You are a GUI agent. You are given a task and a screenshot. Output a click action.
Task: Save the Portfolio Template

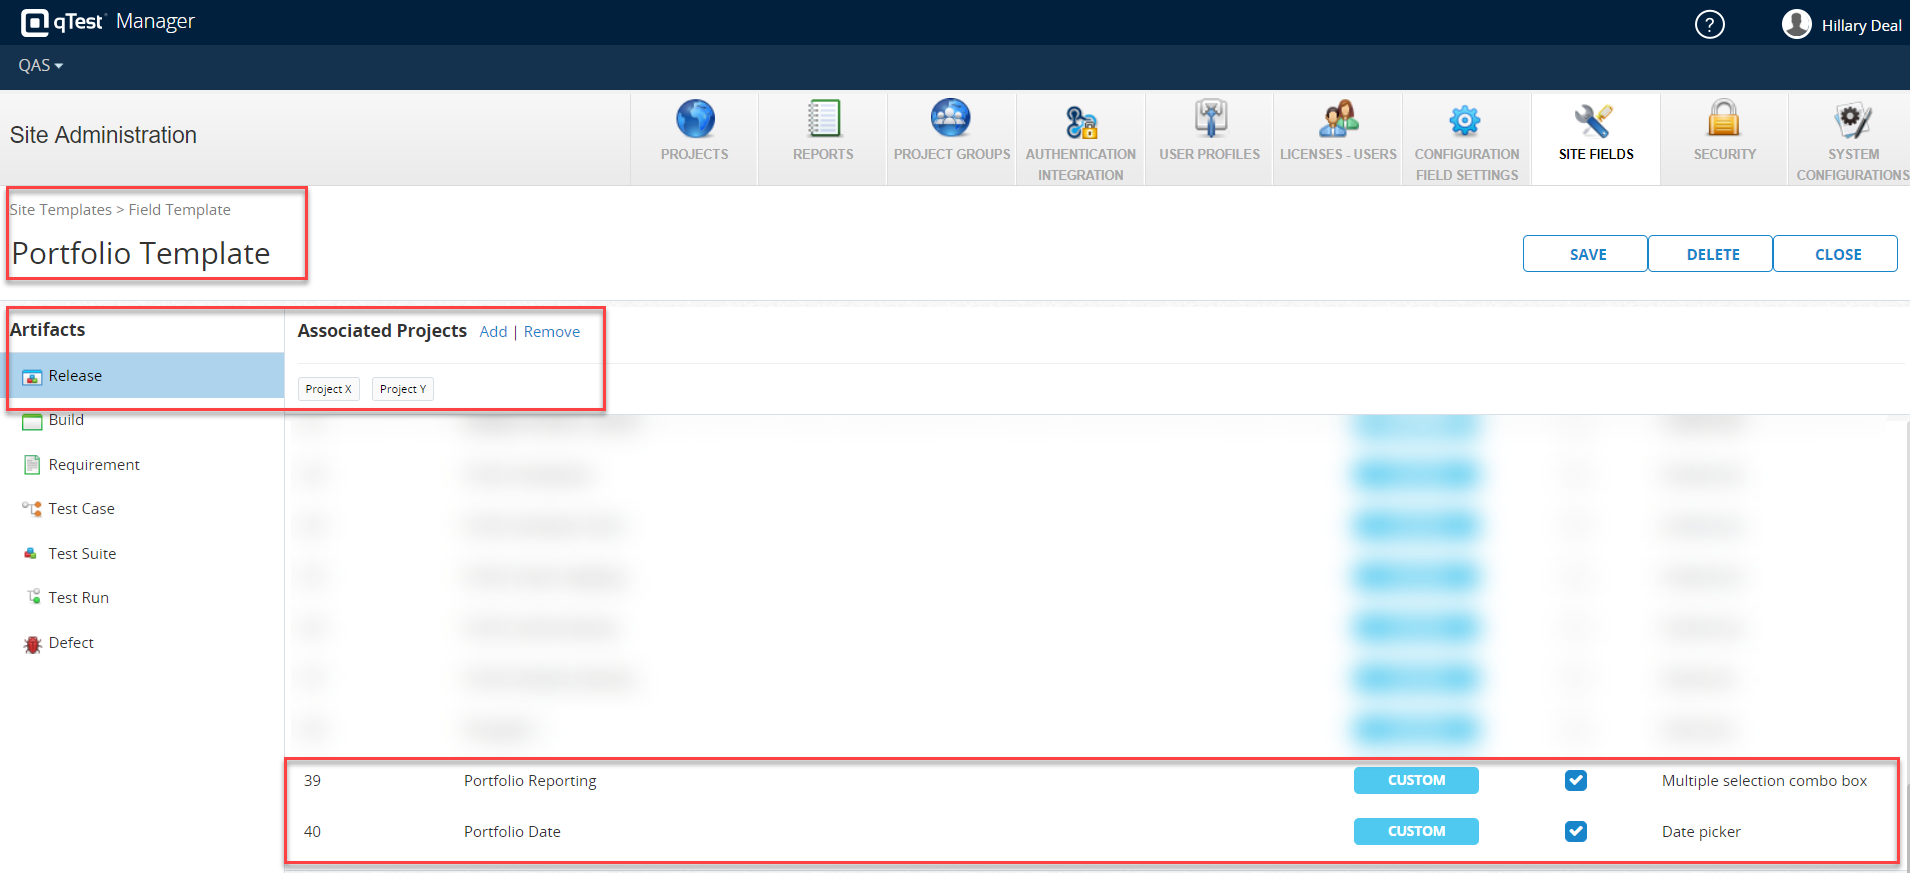(1587, 254)
